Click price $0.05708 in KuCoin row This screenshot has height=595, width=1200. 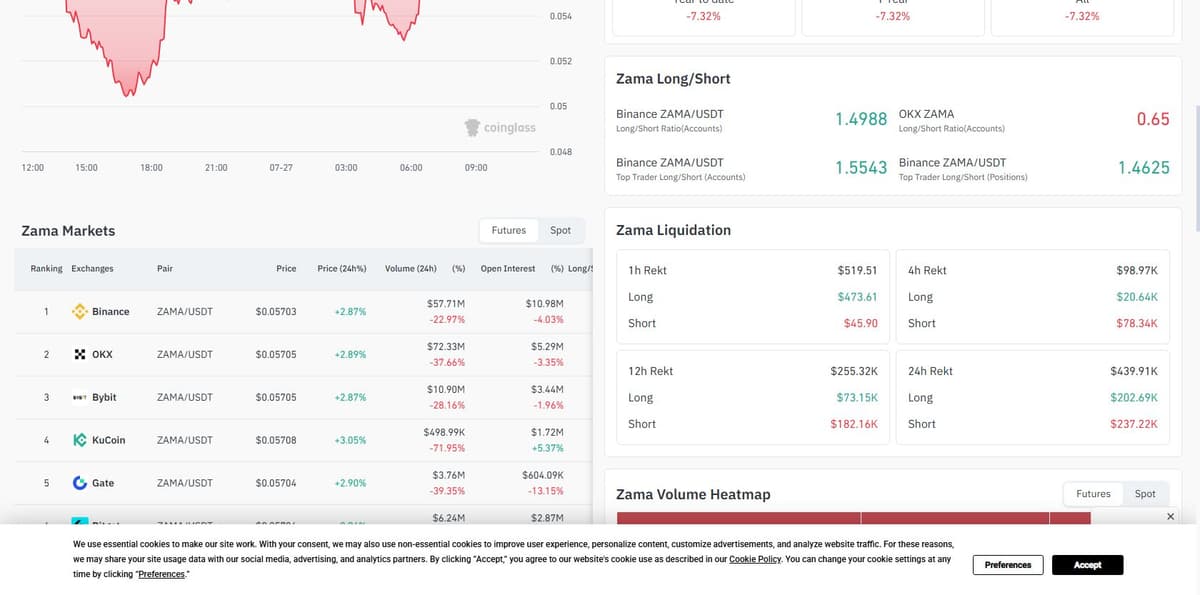coord(276,440)
